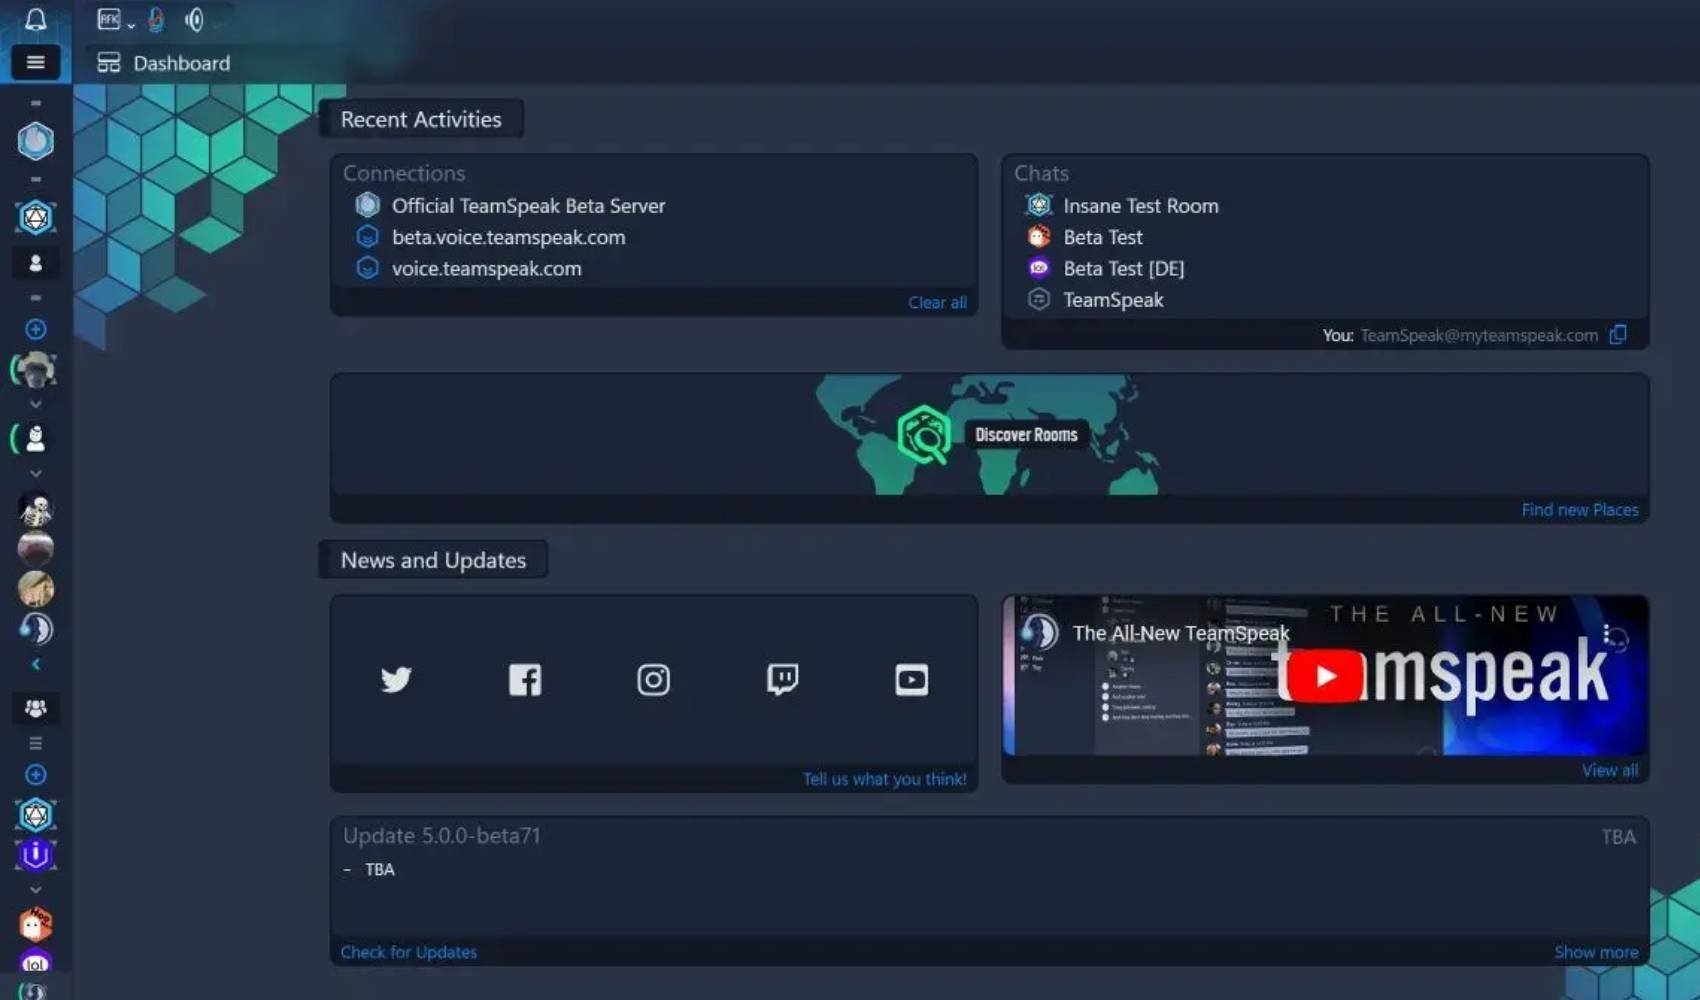Image resolution: width=1700 pixels, height=1000 pixels.
Task: Click the video title The All-New TeamSpeak
Action: click(1181, 633)
